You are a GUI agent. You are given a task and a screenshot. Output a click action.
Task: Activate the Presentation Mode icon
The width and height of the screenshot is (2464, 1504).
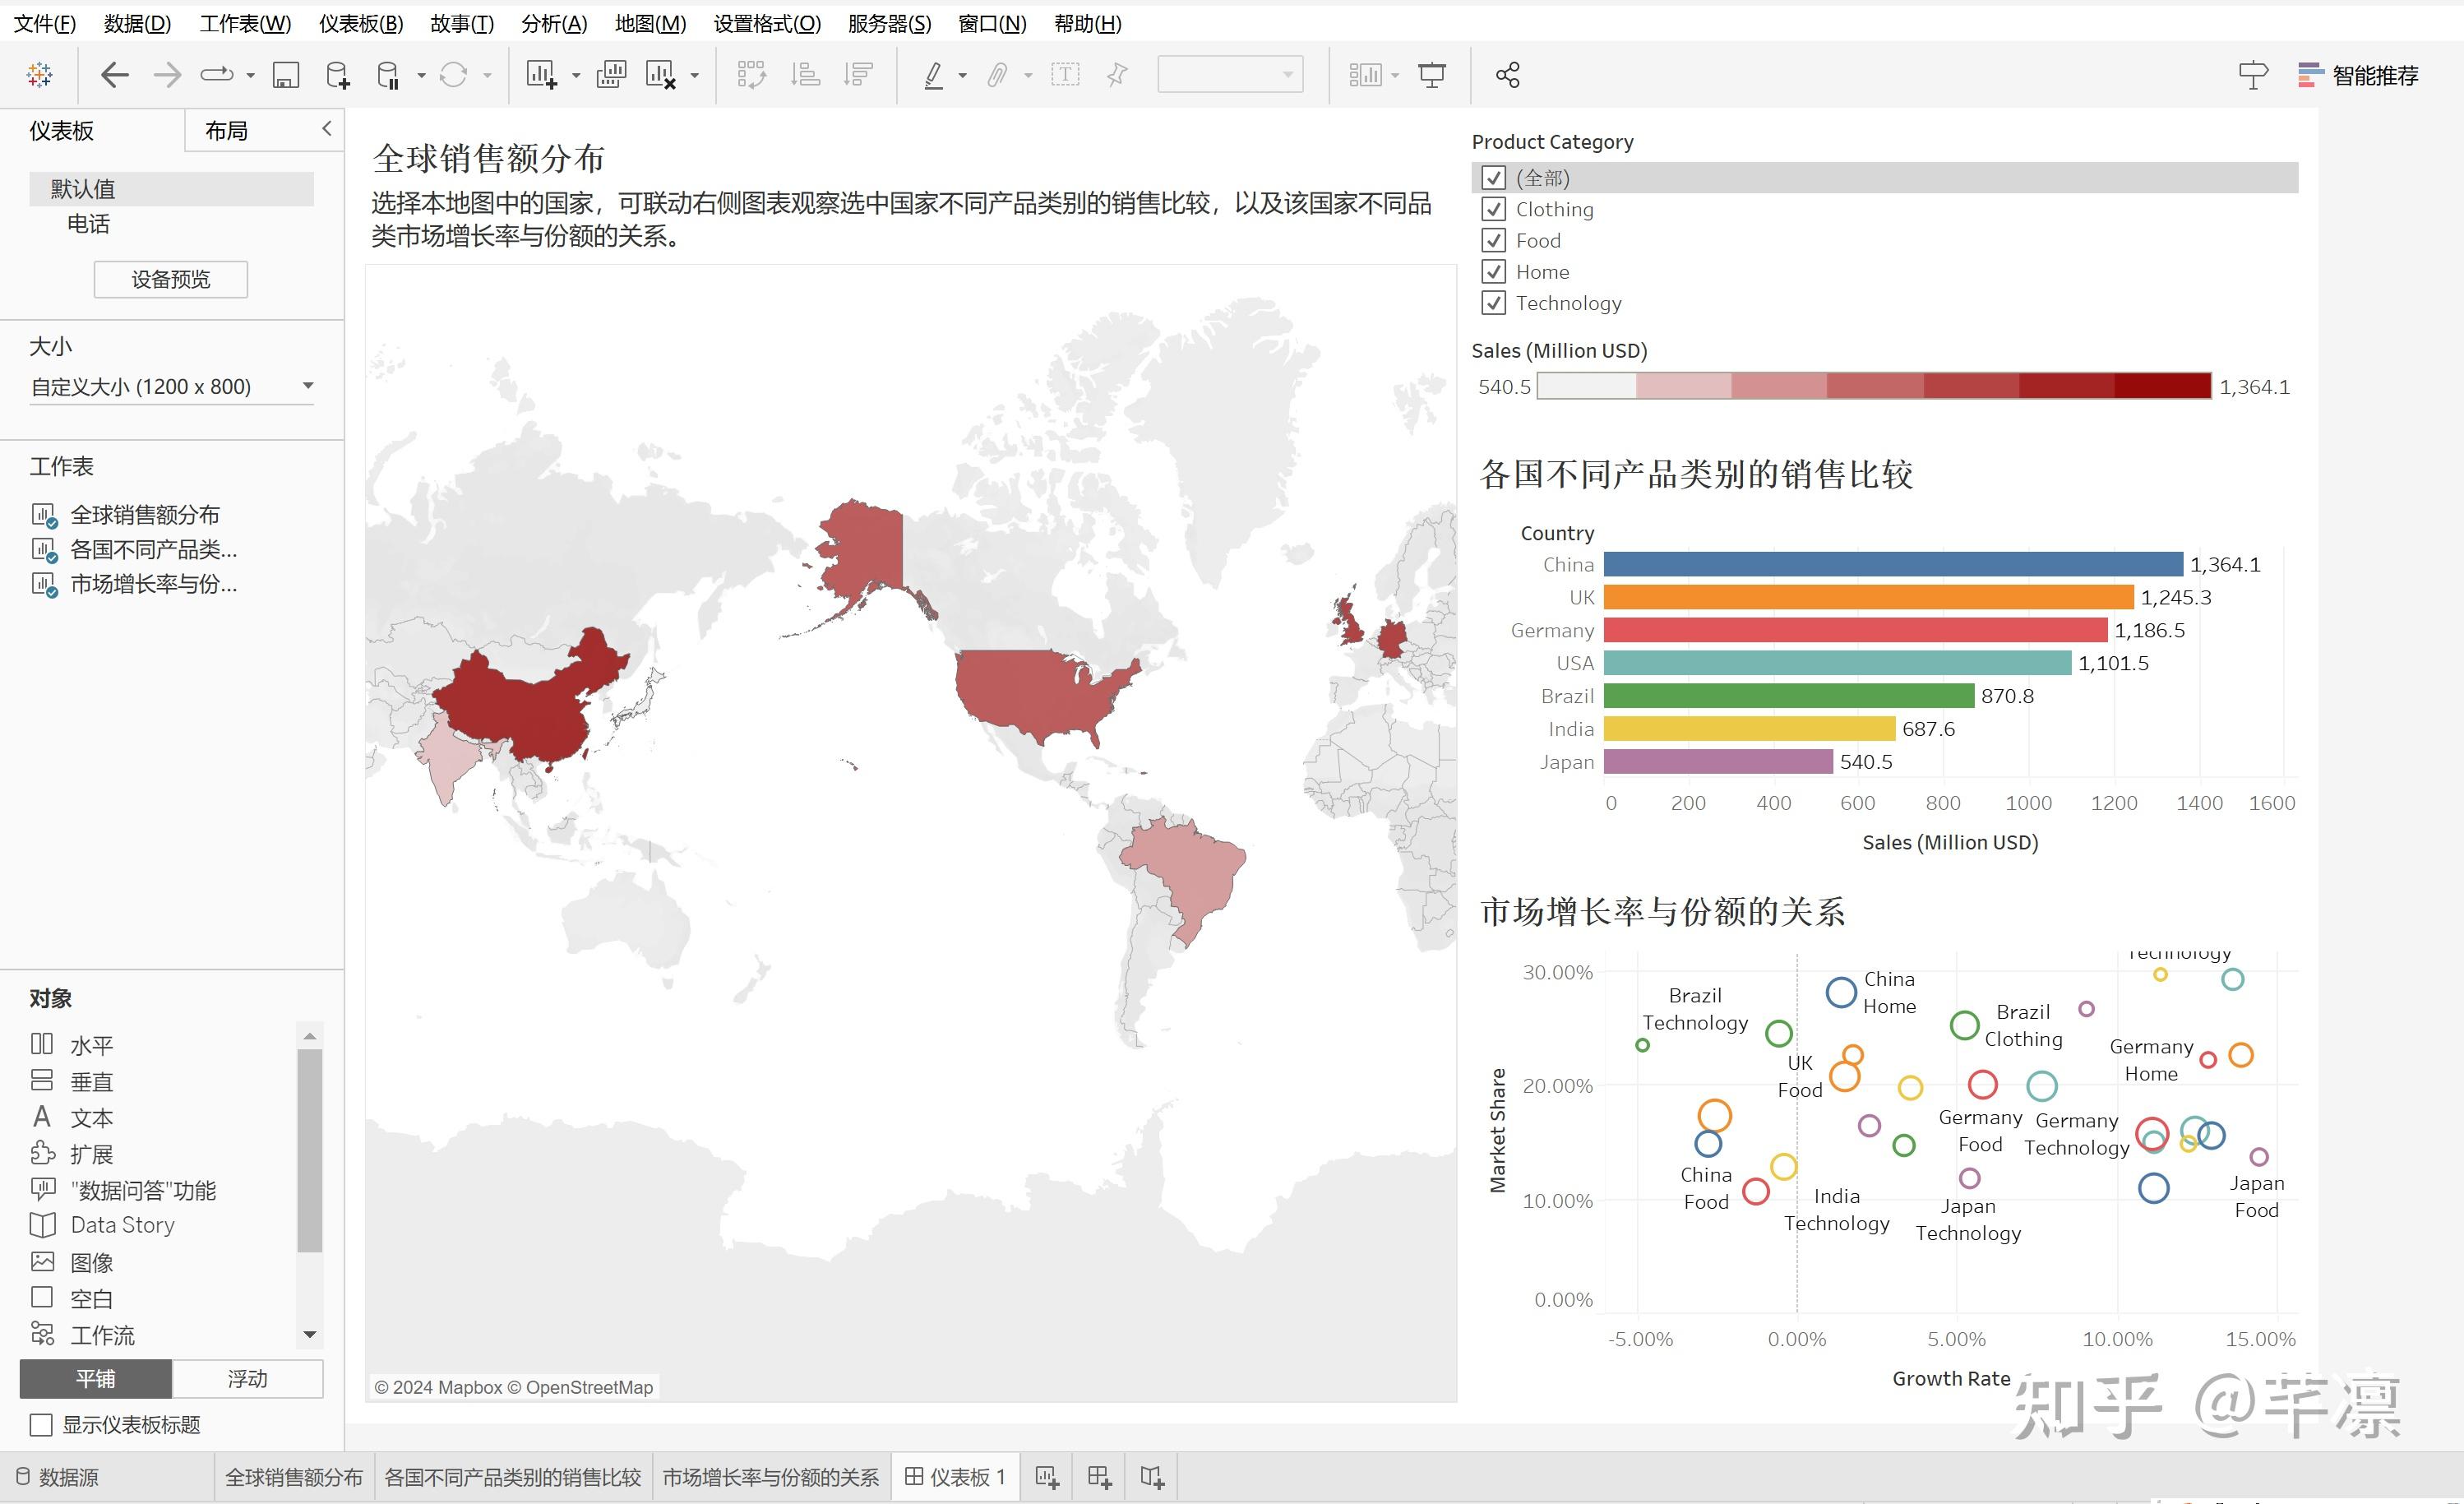[1432, 74]
